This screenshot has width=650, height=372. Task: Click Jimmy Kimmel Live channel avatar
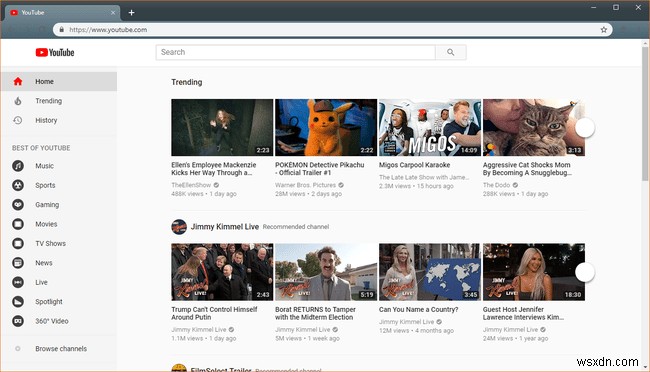coord(179,227)
